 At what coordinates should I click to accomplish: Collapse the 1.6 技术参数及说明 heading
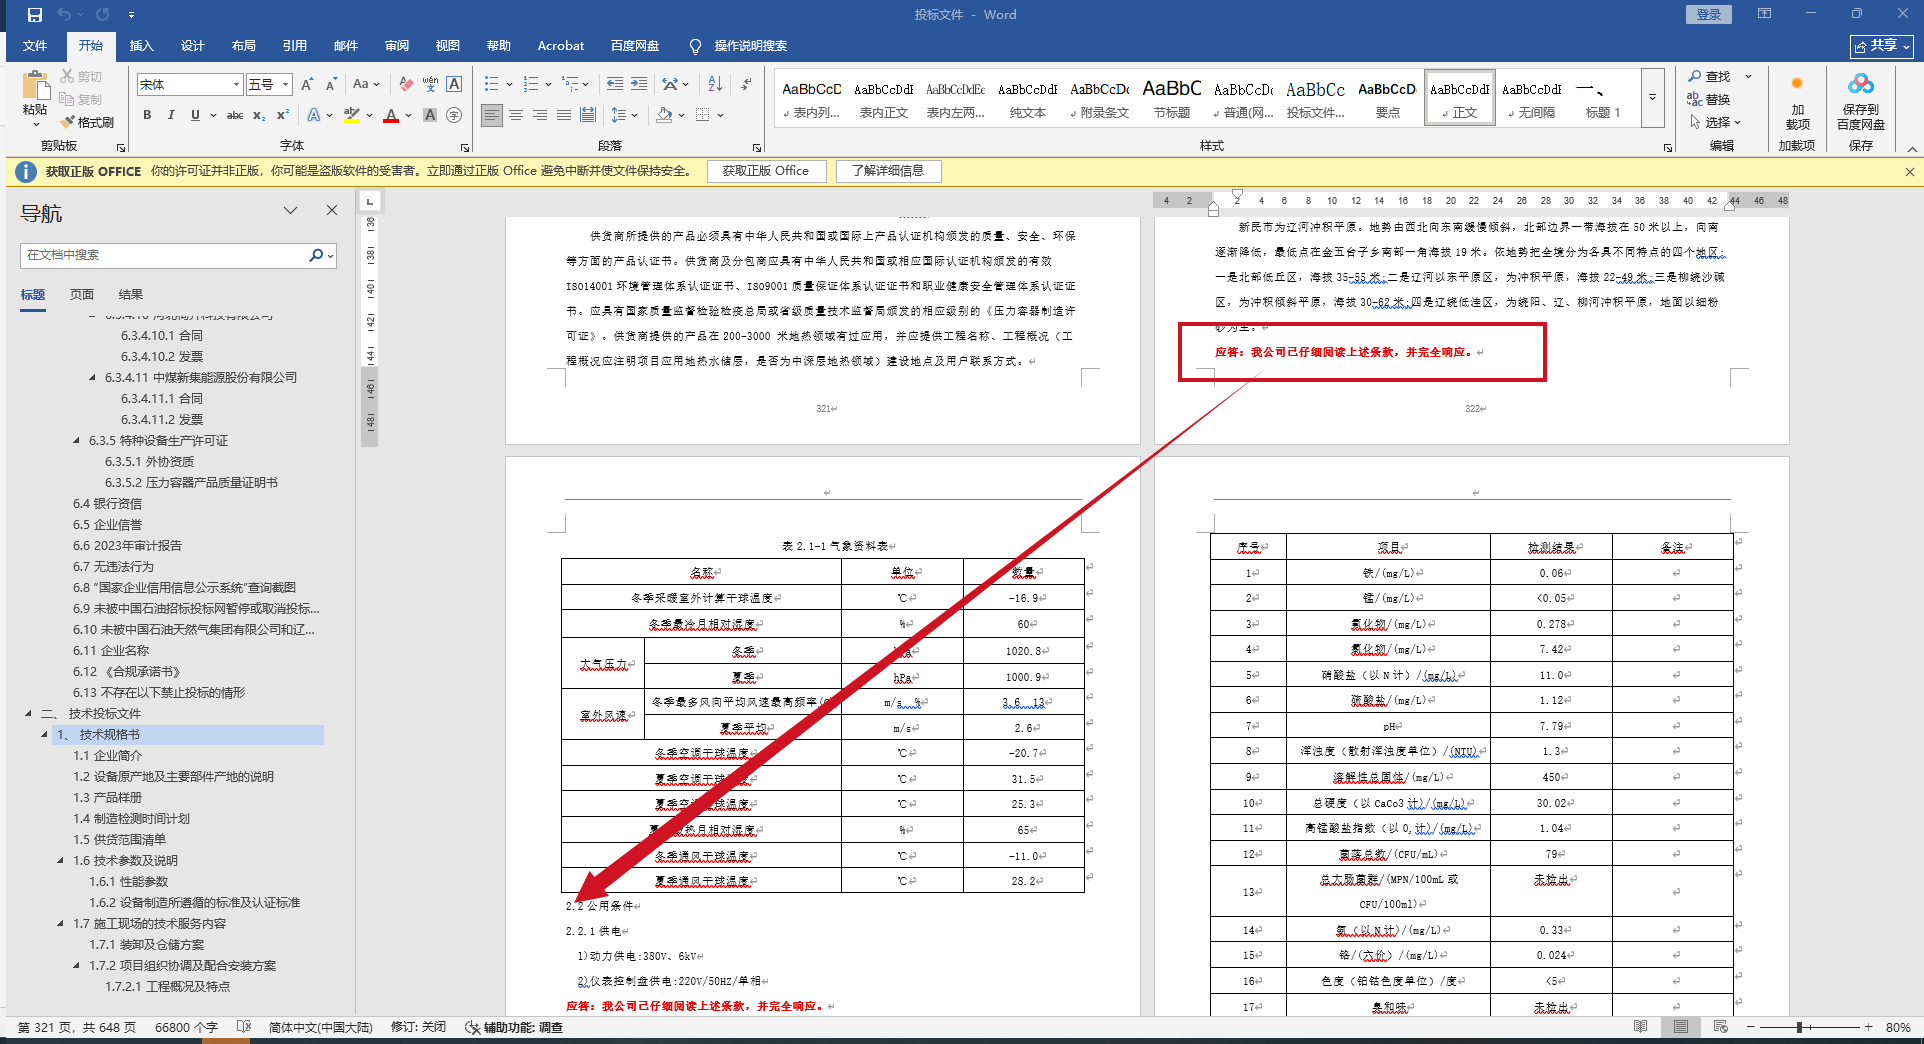click(61, 860)
